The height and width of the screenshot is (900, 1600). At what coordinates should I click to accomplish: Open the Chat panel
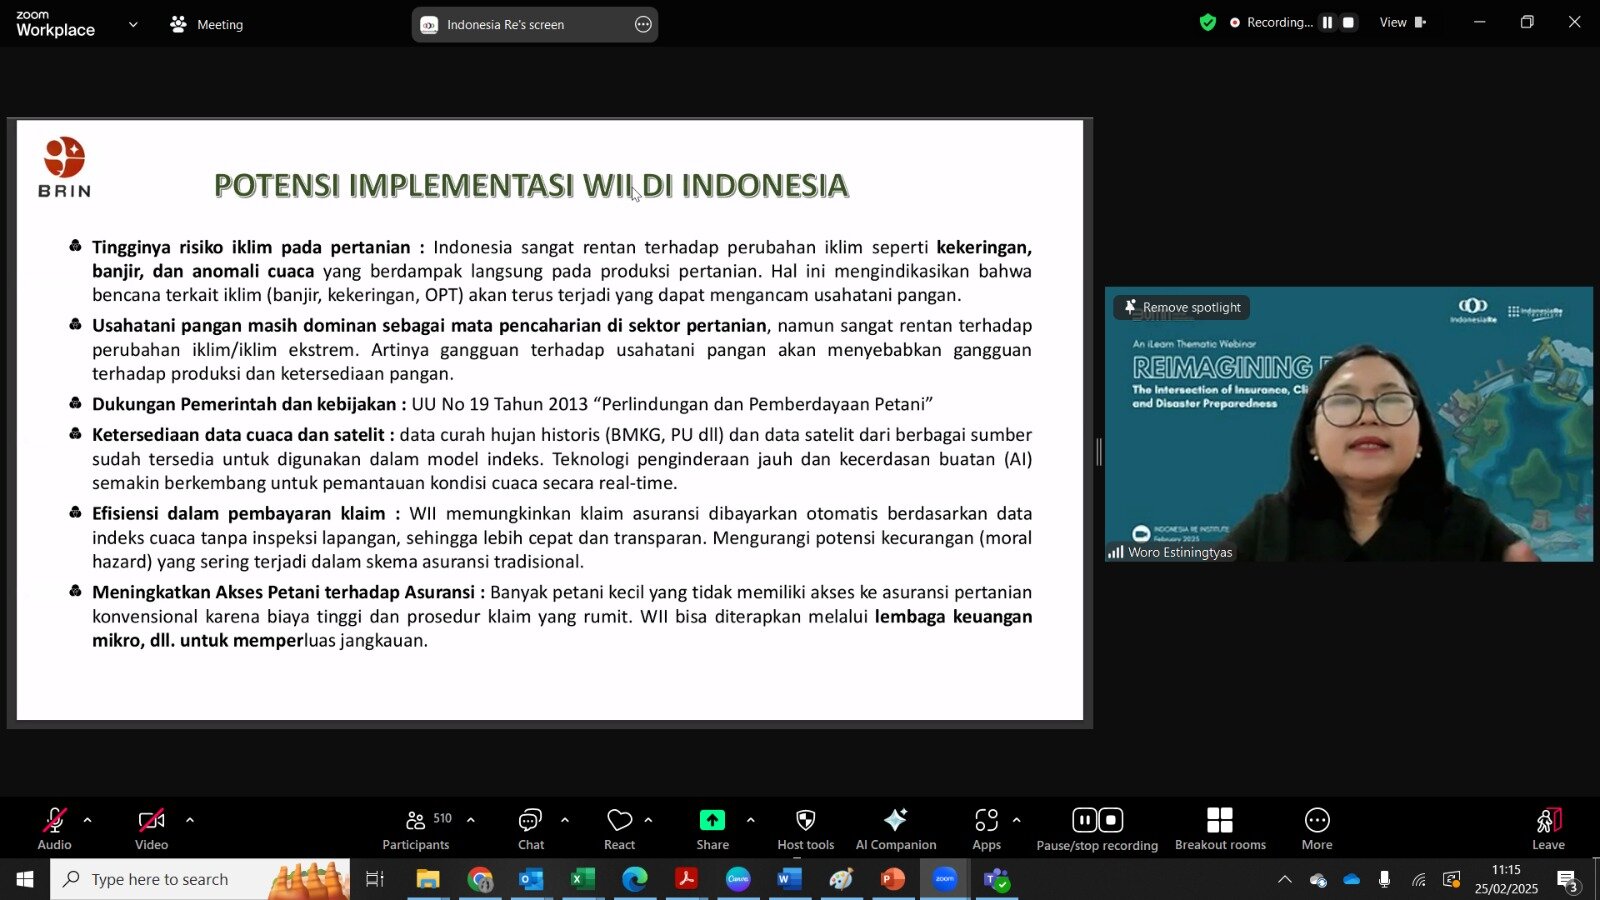pos(530,829)
